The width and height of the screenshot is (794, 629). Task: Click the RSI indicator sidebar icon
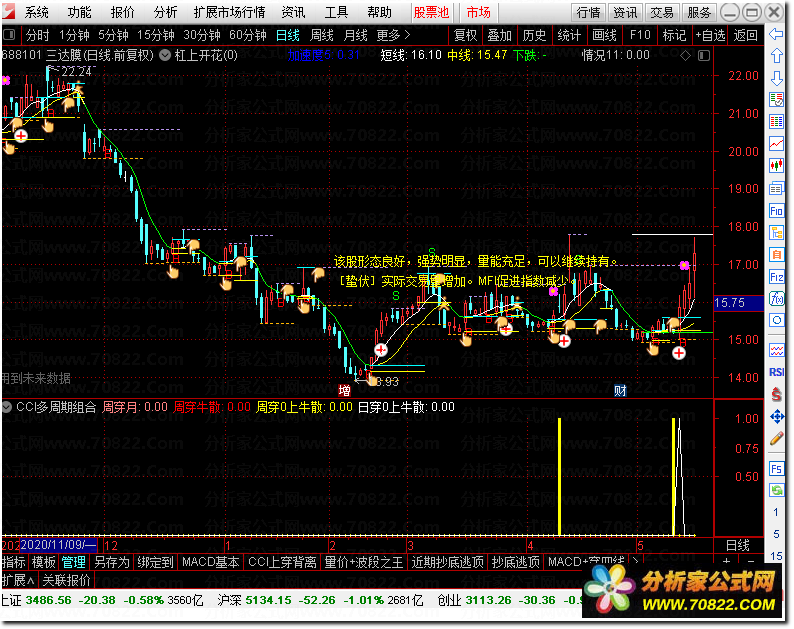(776, 372)
